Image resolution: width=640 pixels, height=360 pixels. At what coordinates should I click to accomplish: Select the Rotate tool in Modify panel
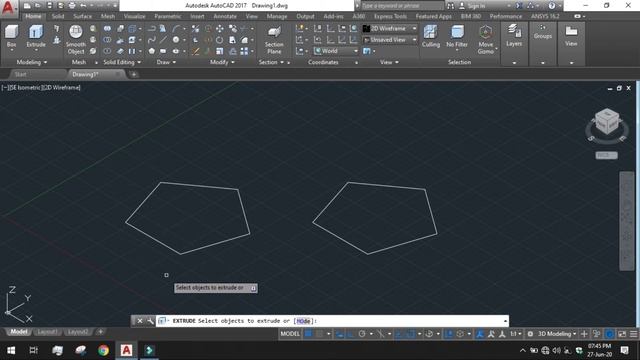pyautogui.click(x=220, y=40)
